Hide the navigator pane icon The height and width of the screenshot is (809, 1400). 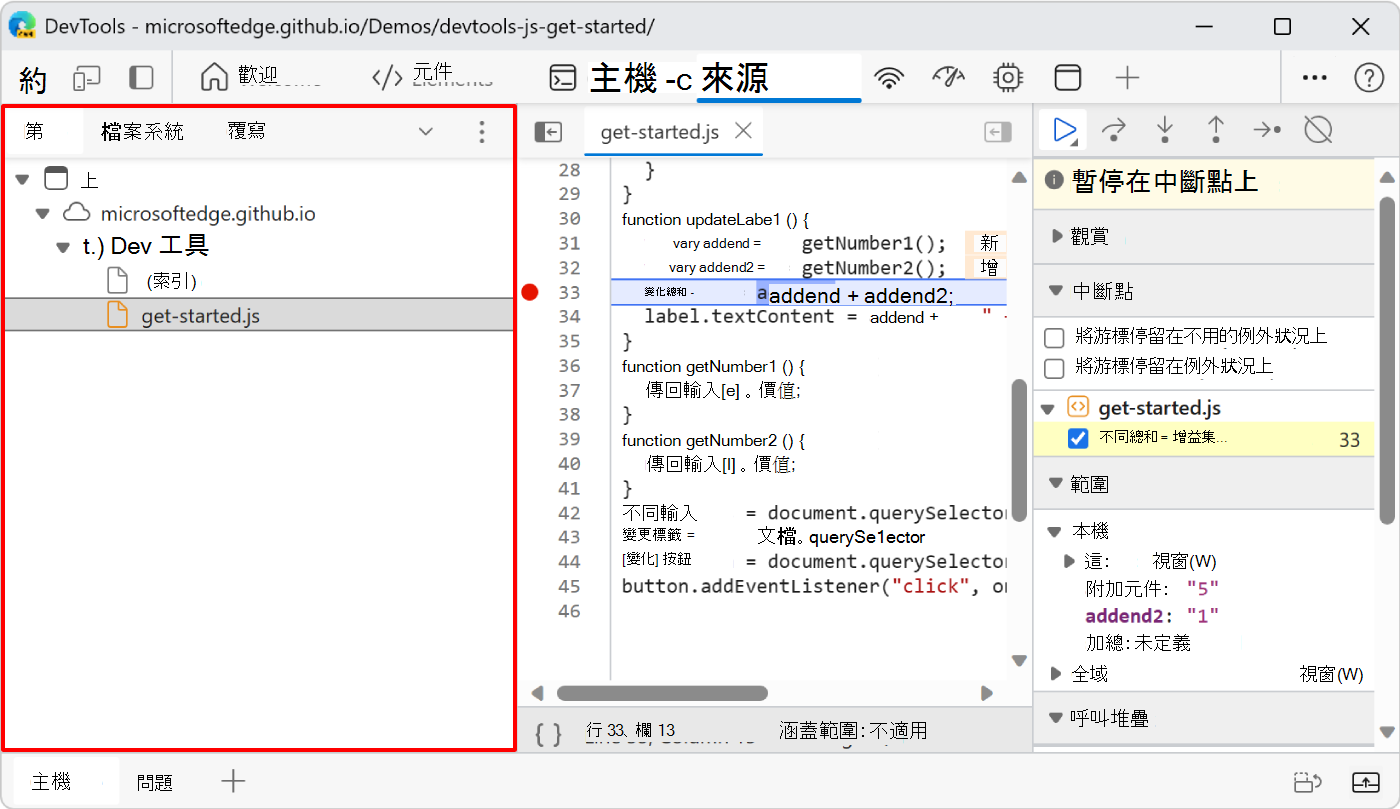[x=548, y=132]
